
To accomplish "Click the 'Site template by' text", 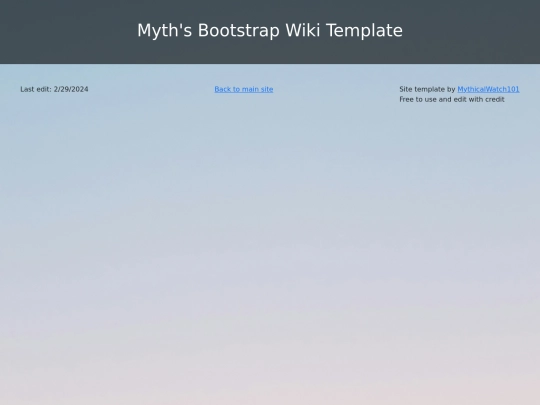I will tap(427, 89).
